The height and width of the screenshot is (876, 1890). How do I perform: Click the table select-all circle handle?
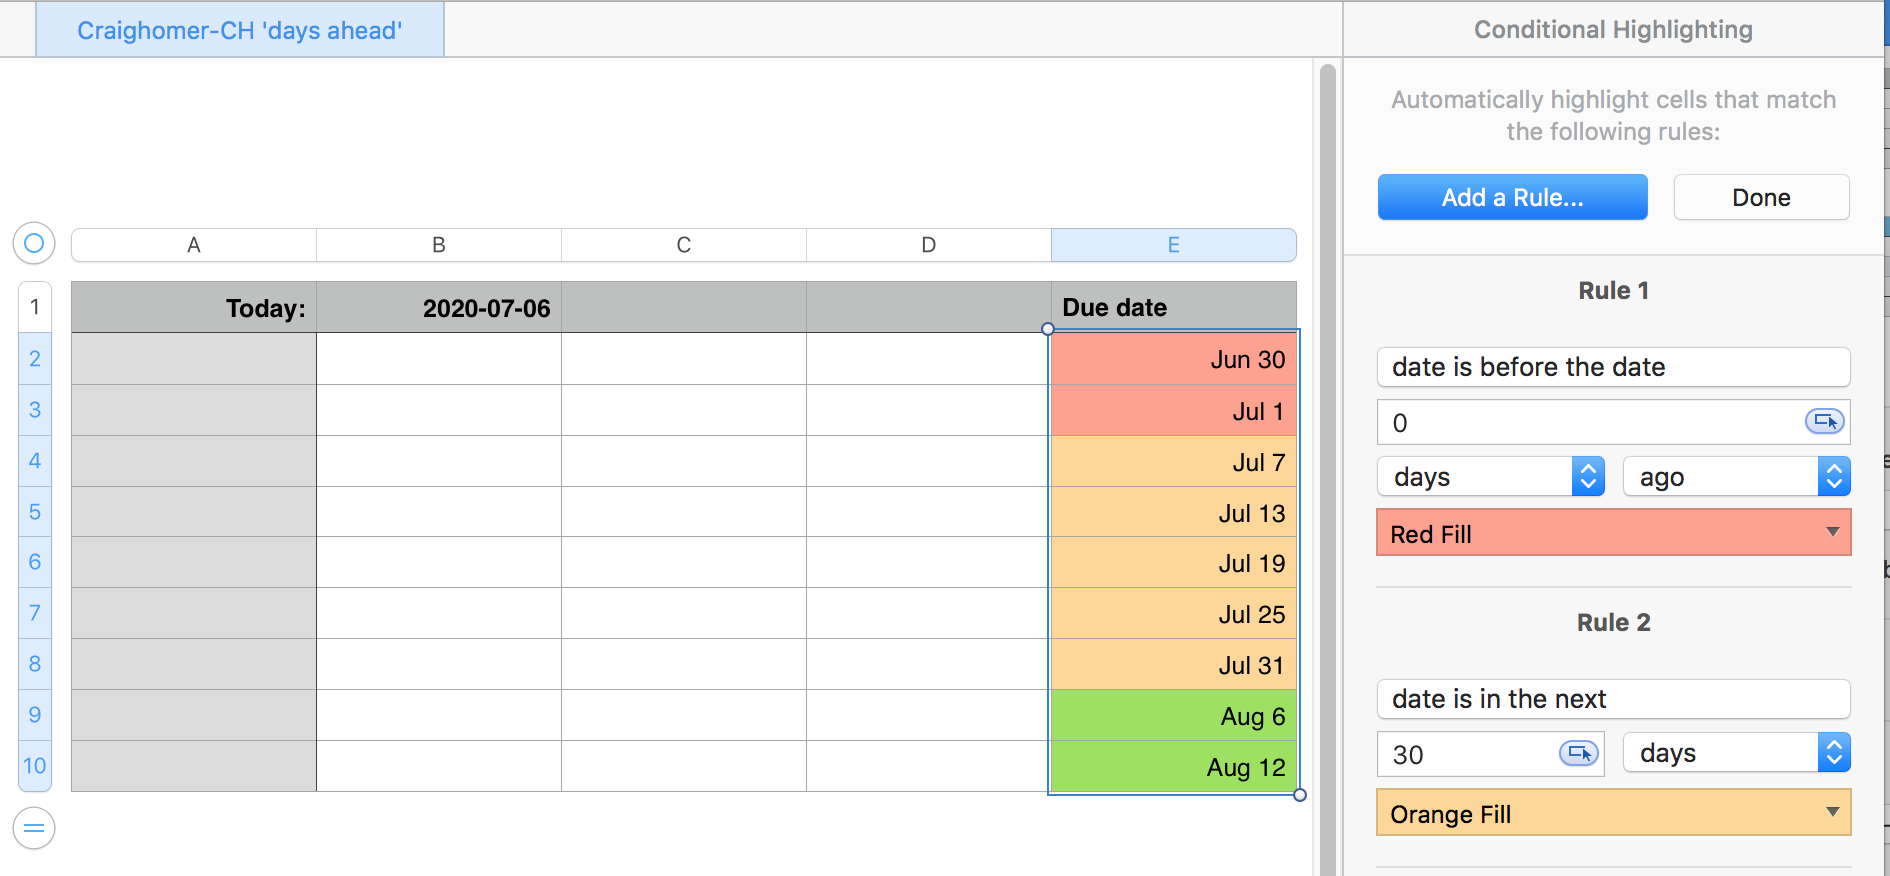tap(34, 243)
